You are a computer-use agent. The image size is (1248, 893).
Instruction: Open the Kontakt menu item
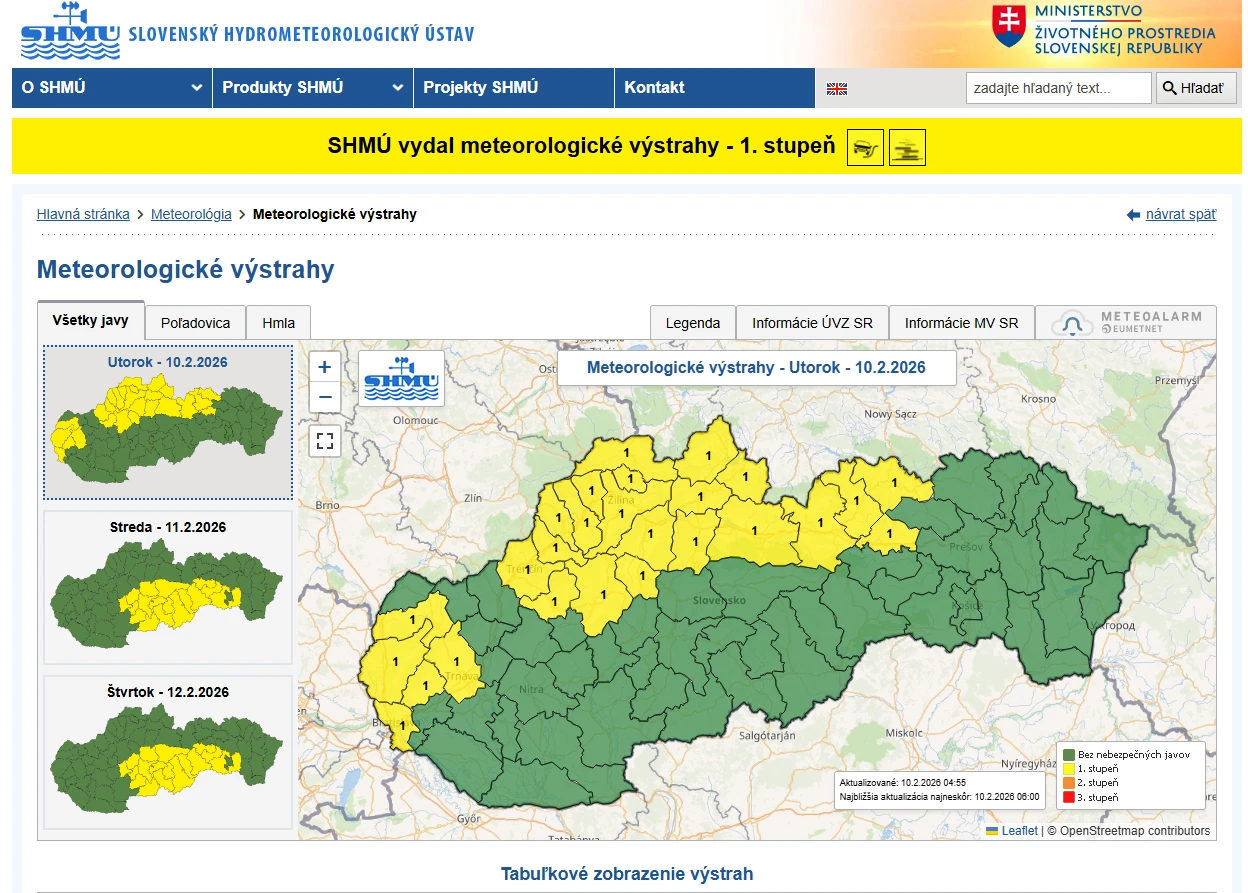654,88
